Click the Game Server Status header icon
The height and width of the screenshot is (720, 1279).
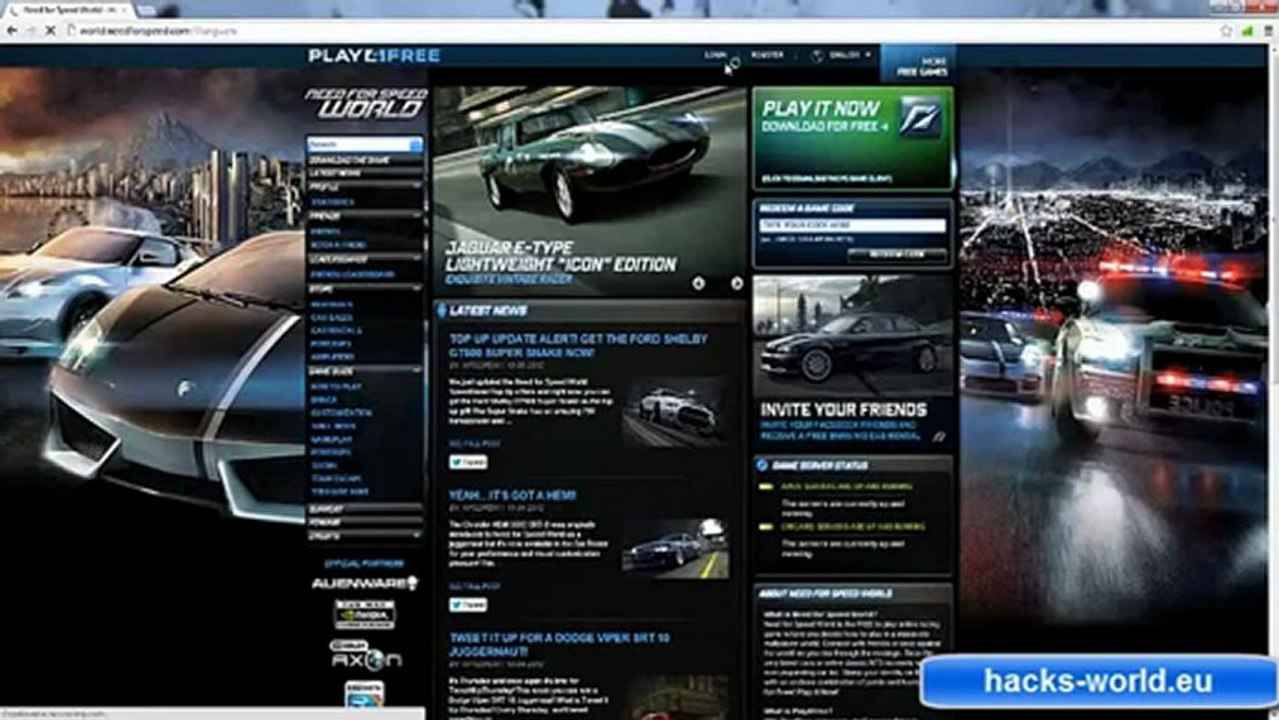(762, 465)
